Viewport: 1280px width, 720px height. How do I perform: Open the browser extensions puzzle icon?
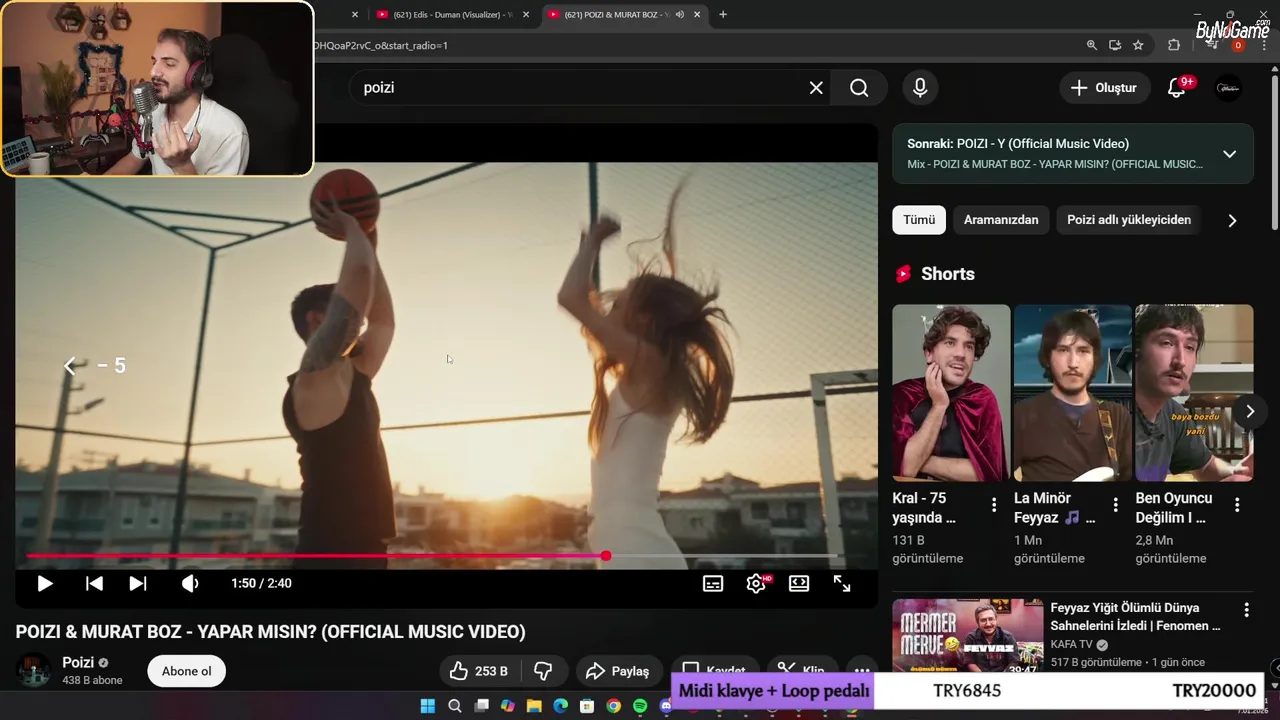(1174, 45)
